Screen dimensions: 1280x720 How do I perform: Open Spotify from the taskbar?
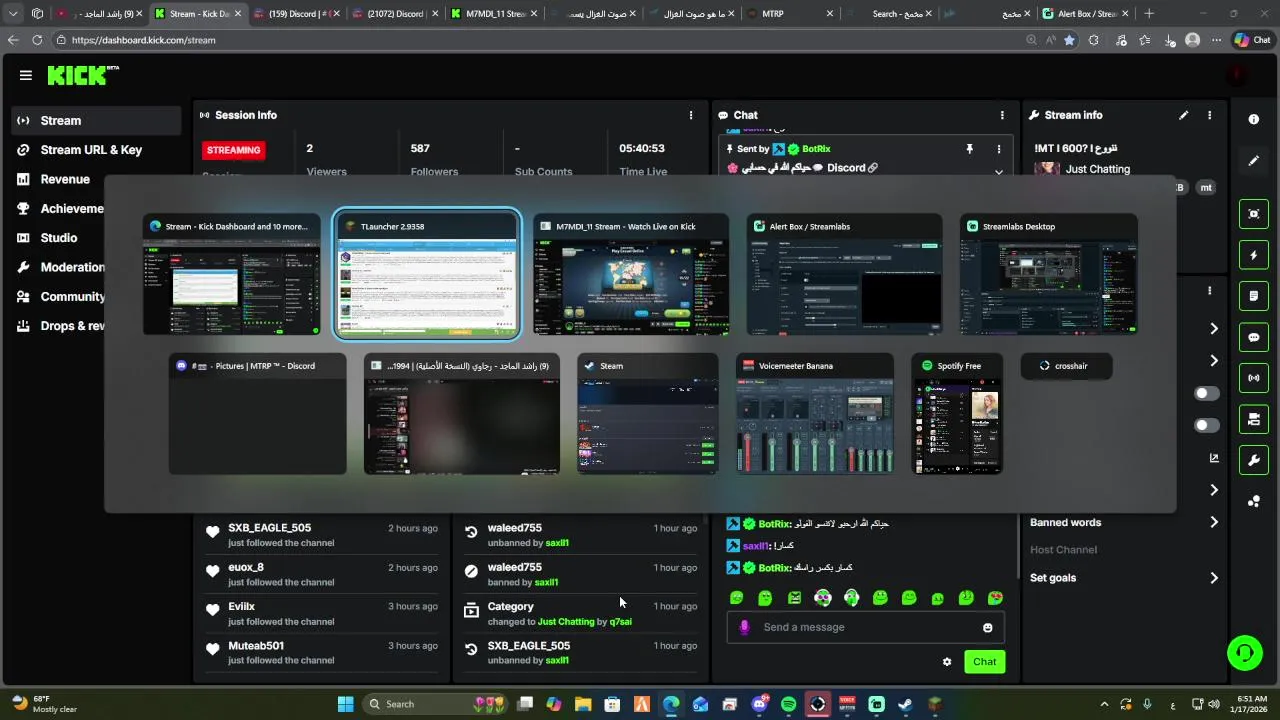coord(788,704)
